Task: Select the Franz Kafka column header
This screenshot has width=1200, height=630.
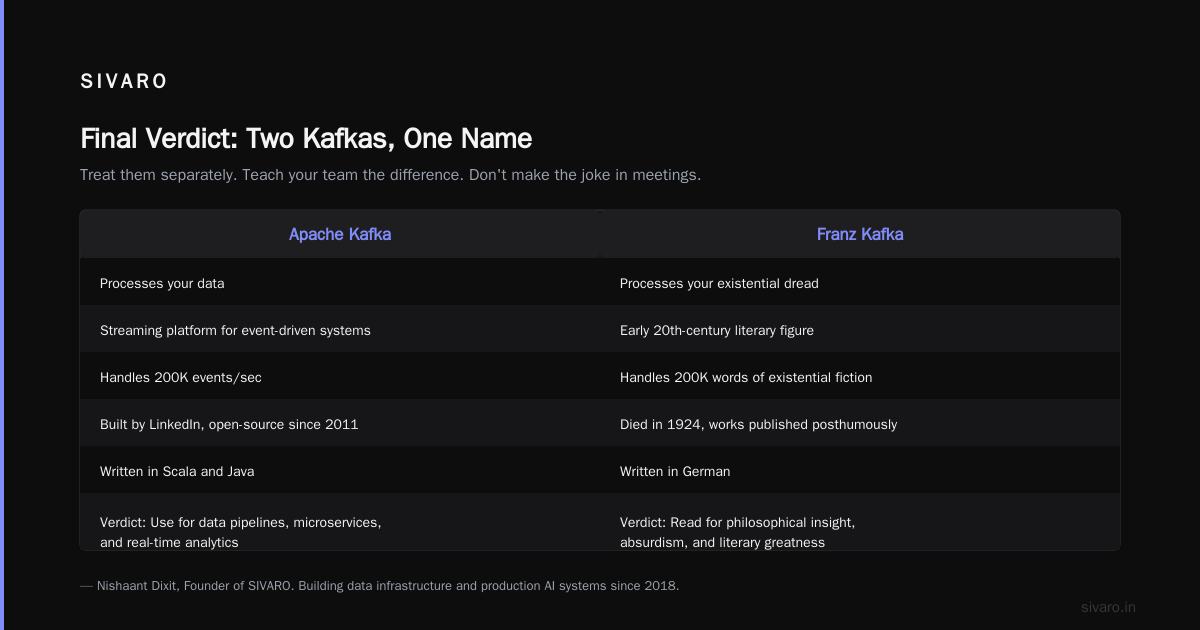Action: coord(860,234)
